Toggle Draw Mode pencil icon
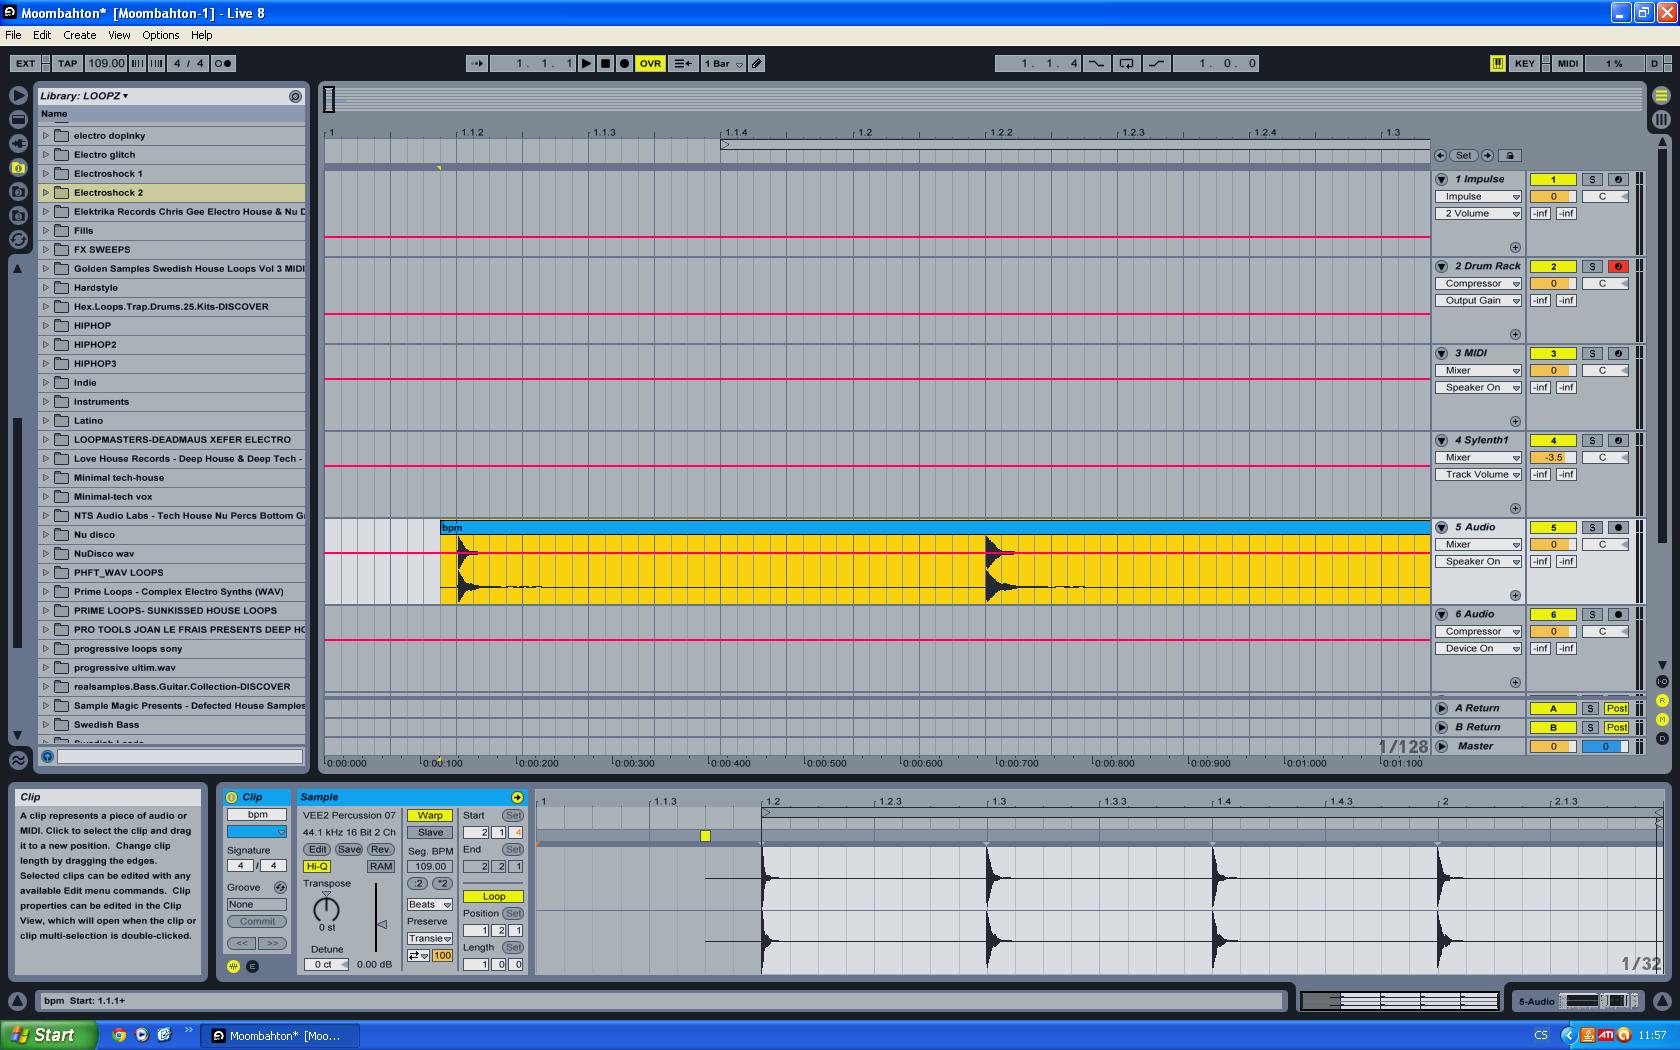This screenshot has width=1680, height=1050. [x=757, y=63]
